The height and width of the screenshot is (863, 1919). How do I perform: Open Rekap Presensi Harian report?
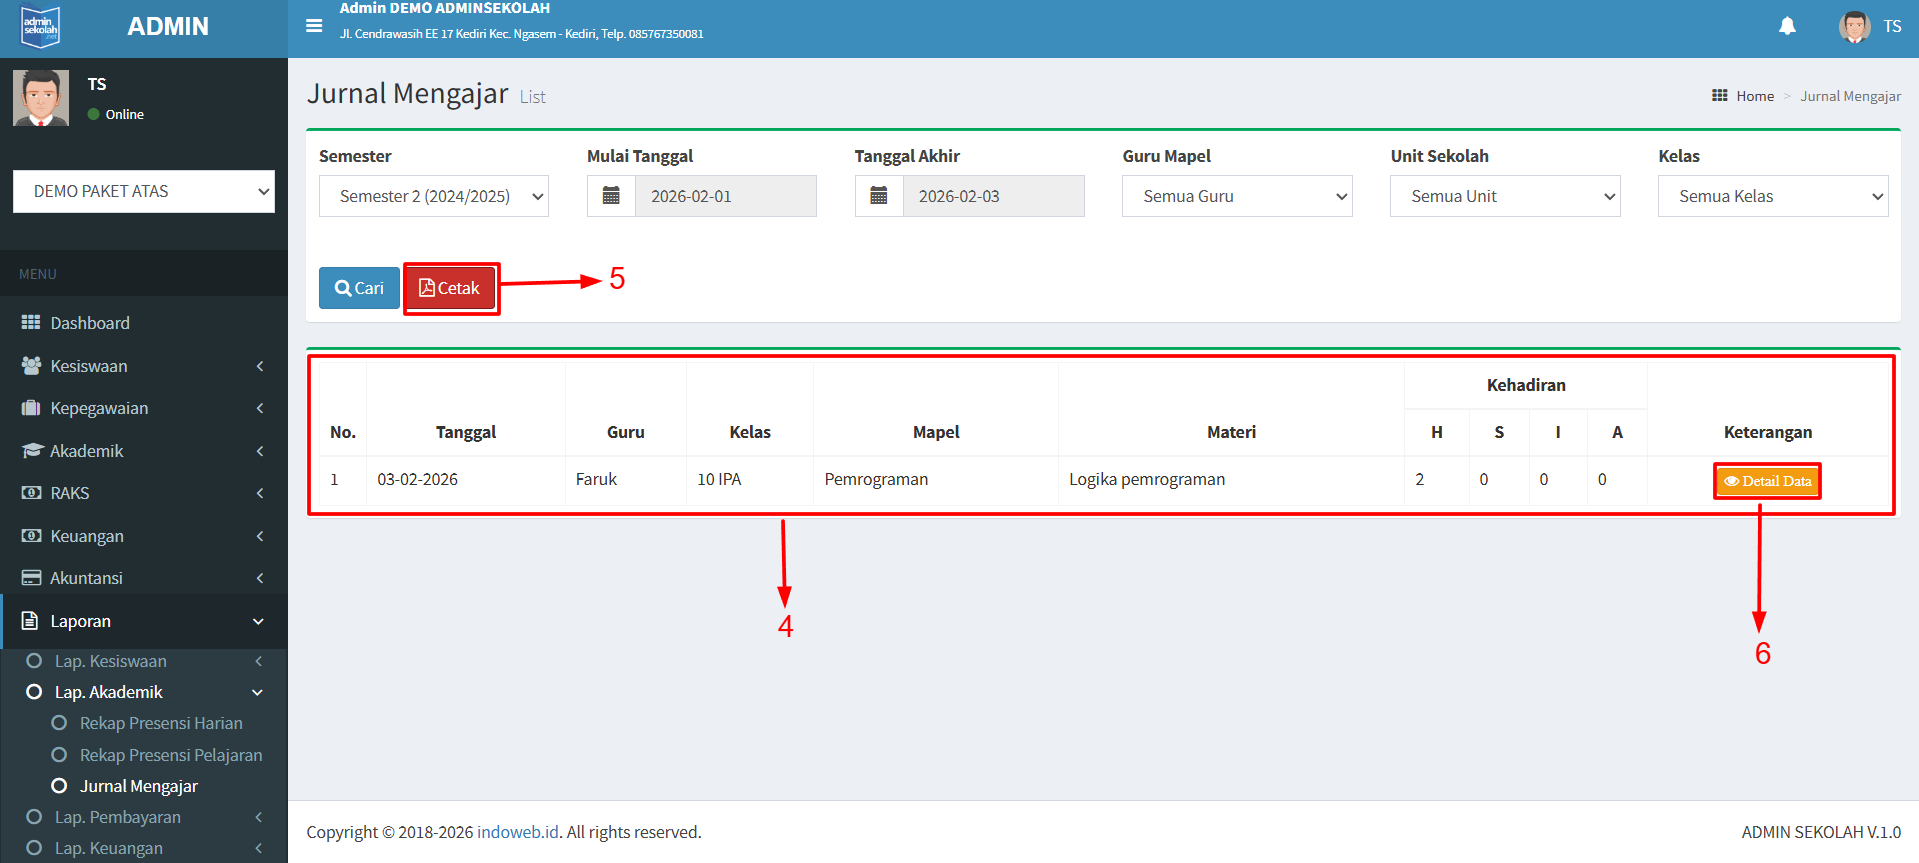161,723
